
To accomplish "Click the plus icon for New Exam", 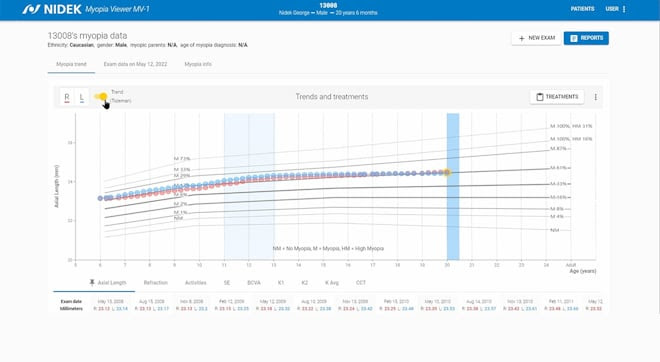I will coord(522,38).
